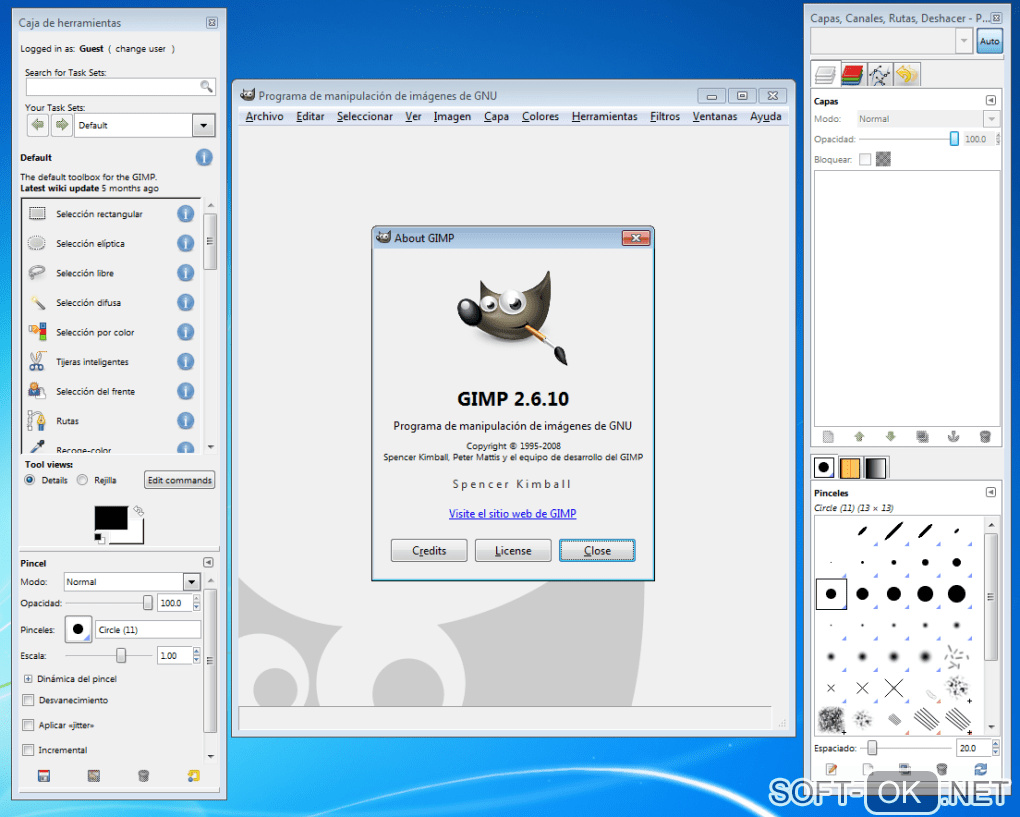The image size is (1020, 817).
Task: Click the change user link
Action: (141, 49)
